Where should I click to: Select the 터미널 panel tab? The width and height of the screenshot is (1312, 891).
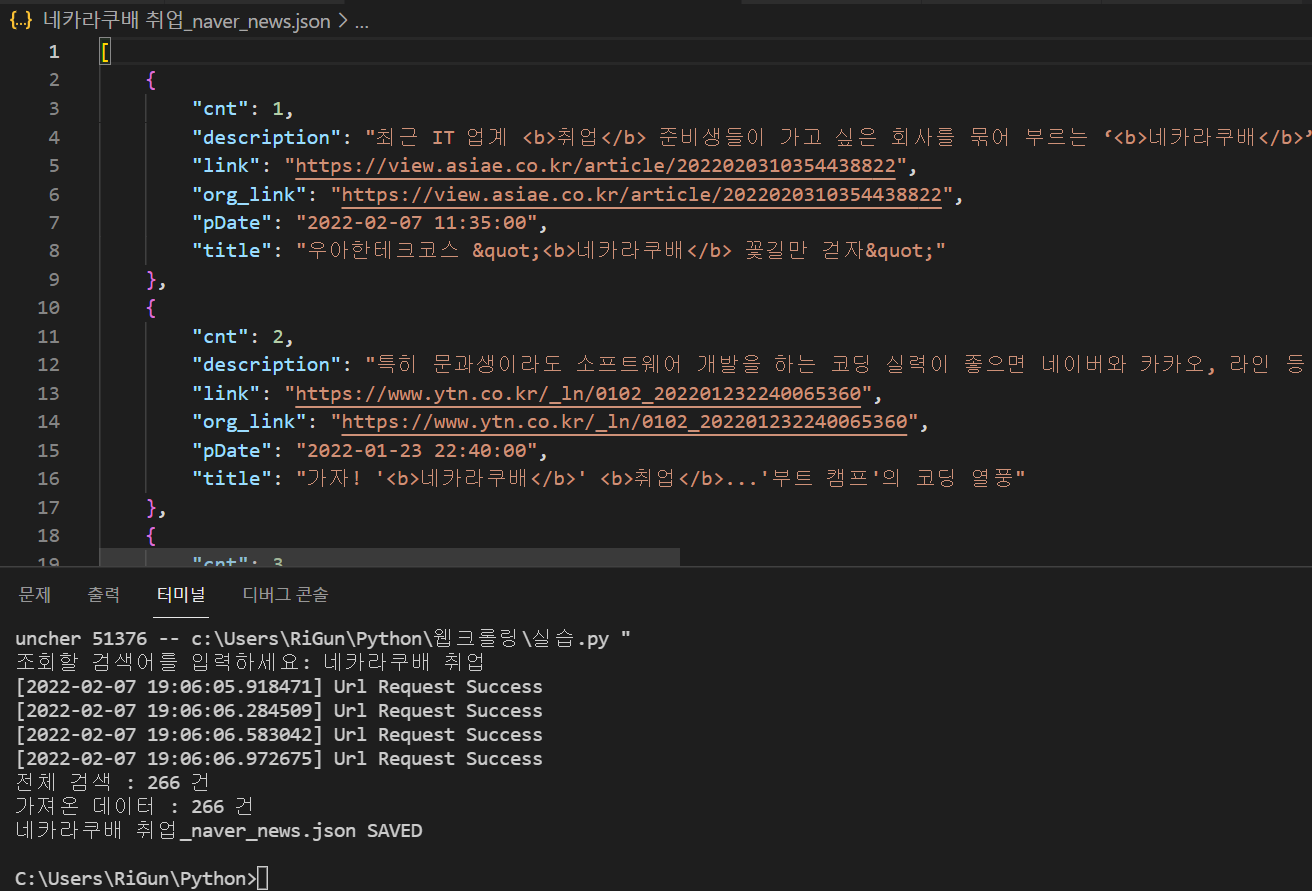[181, 594]
